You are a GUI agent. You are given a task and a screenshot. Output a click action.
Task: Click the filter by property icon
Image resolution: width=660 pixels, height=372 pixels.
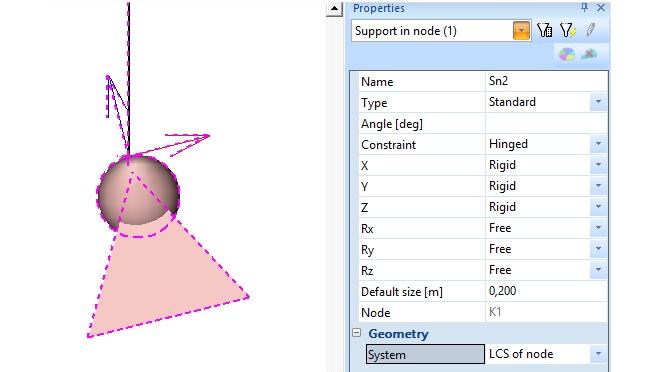(545, 30)
